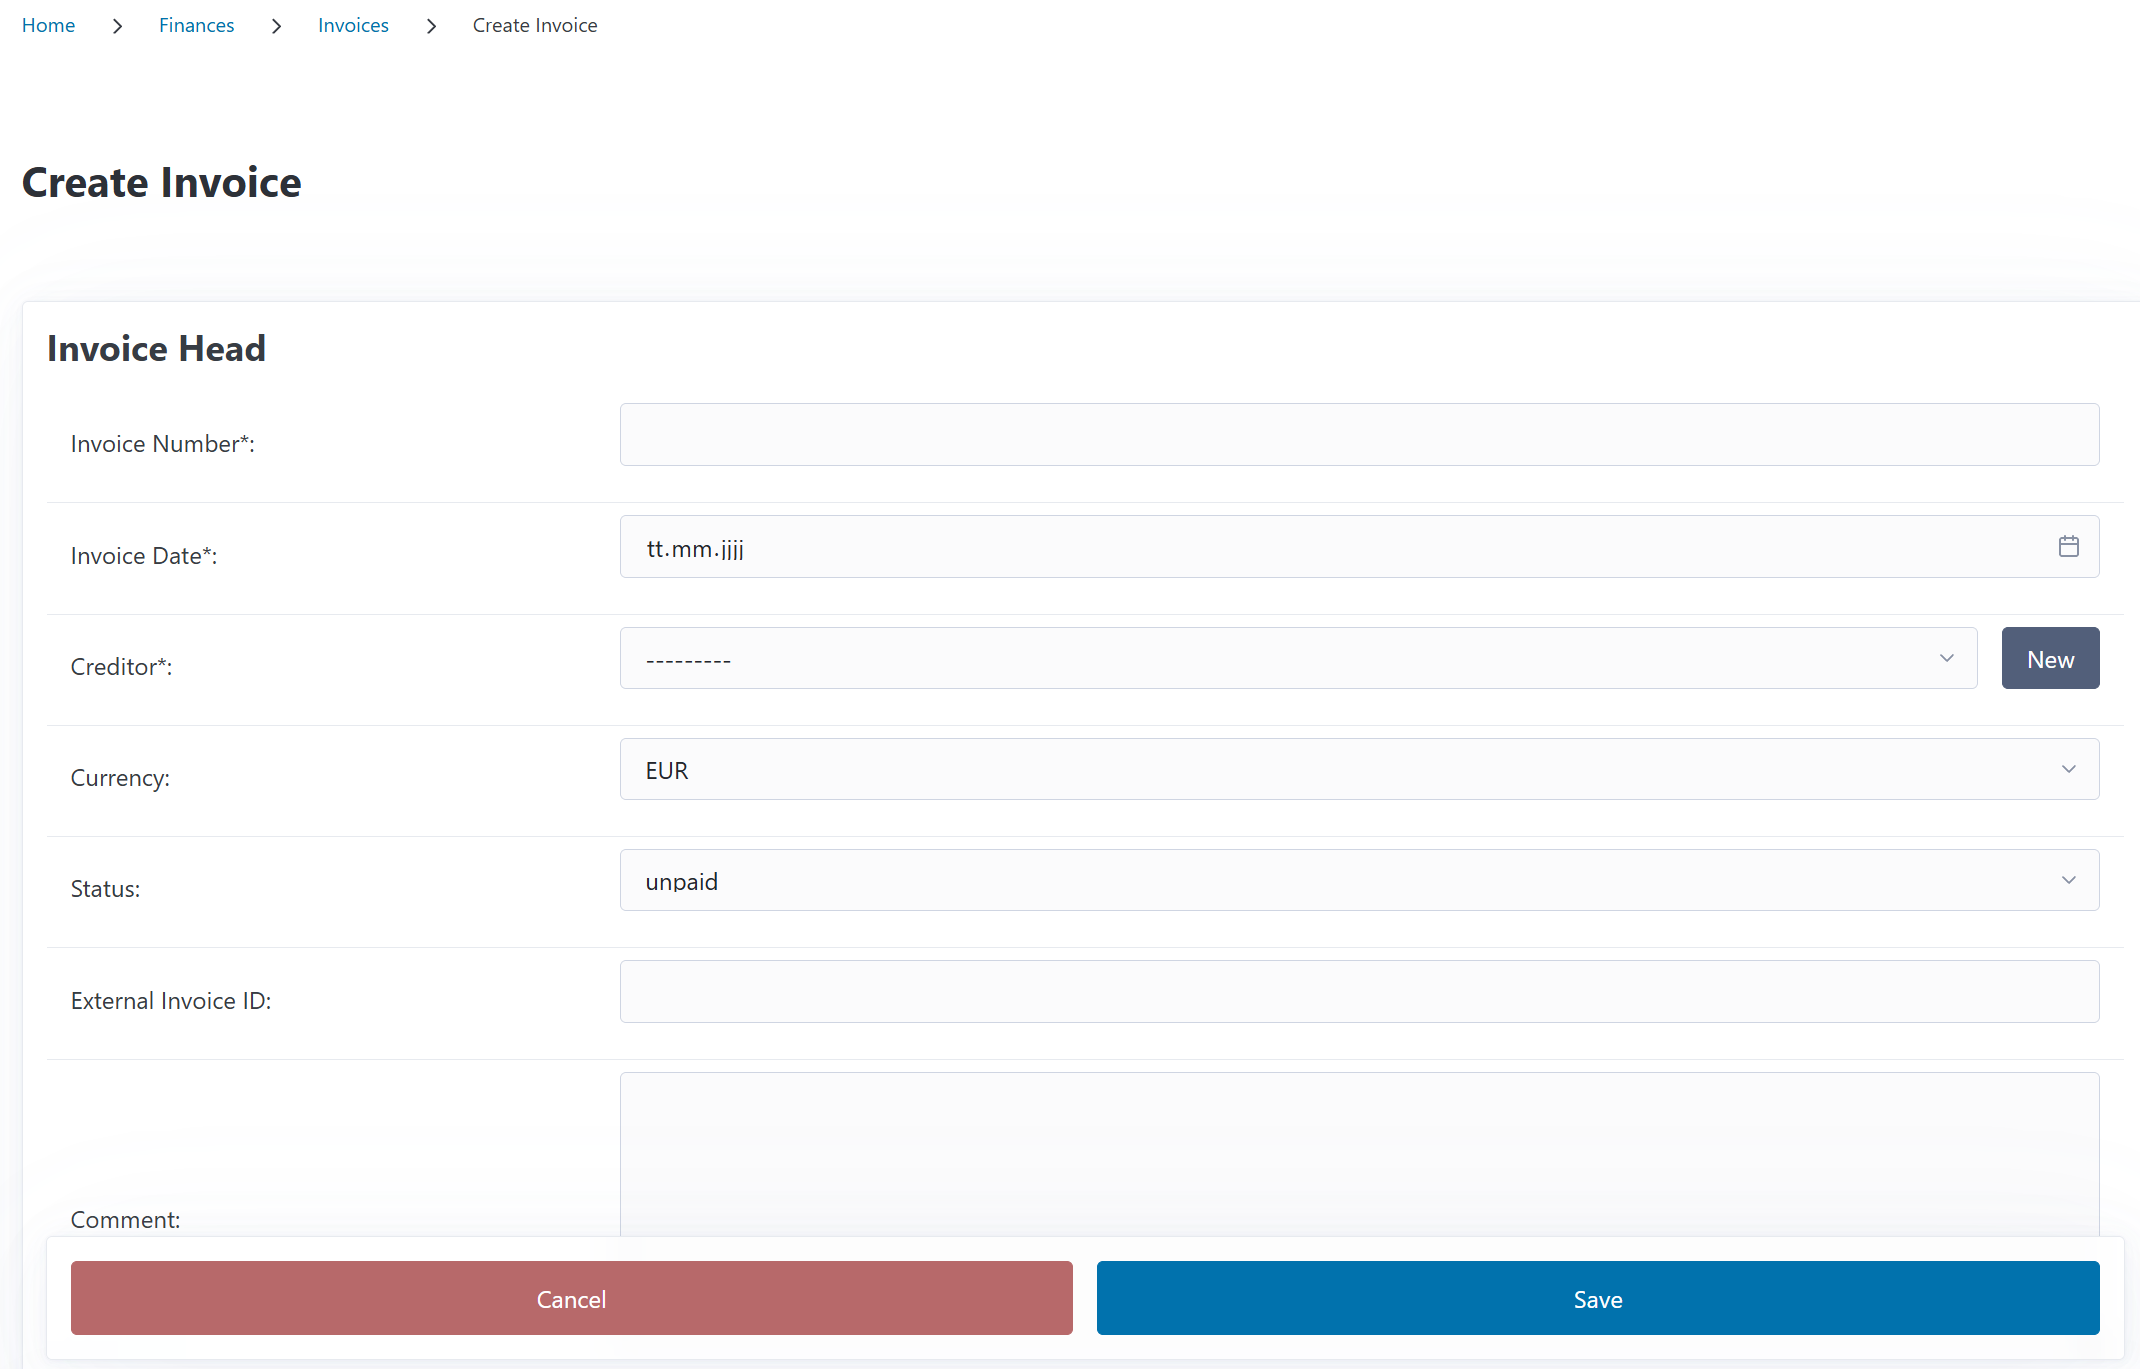
Task: Click breadcrumb separator after Finances
Action: (x=276, y=26)
